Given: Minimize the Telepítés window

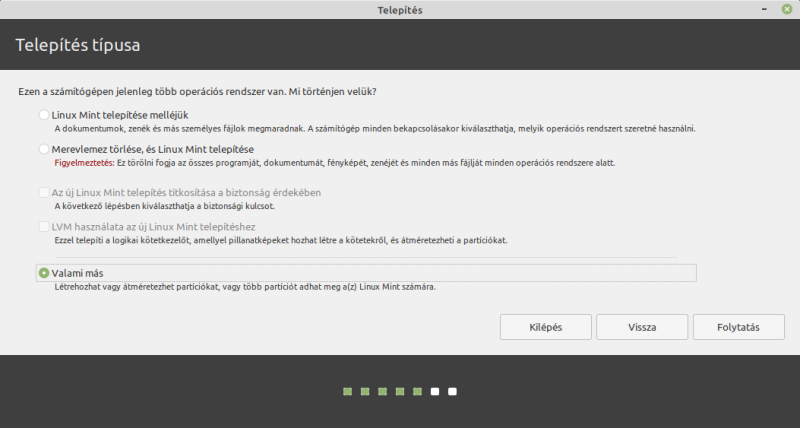Looking at the screenshot, I should [x=764, y=10].
